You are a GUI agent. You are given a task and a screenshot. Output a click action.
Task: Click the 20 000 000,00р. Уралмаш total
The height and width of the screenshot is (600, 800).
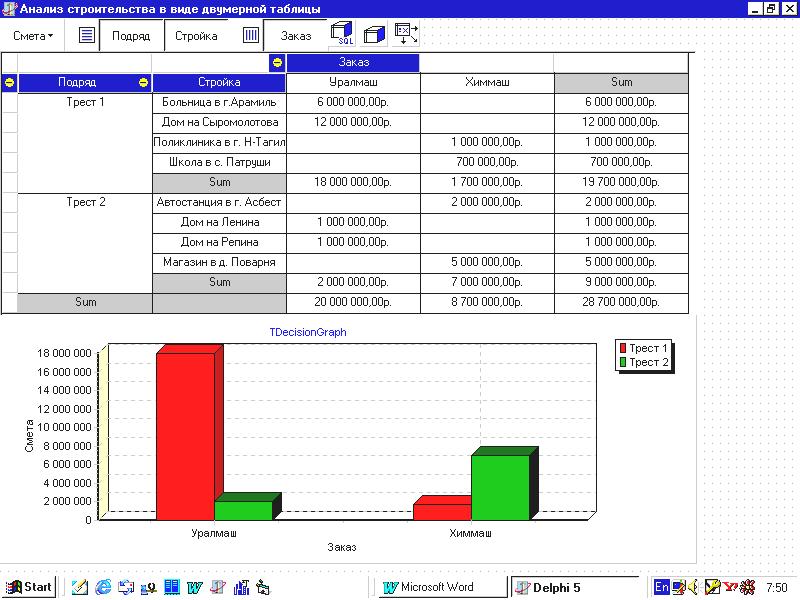coord(353,302)
